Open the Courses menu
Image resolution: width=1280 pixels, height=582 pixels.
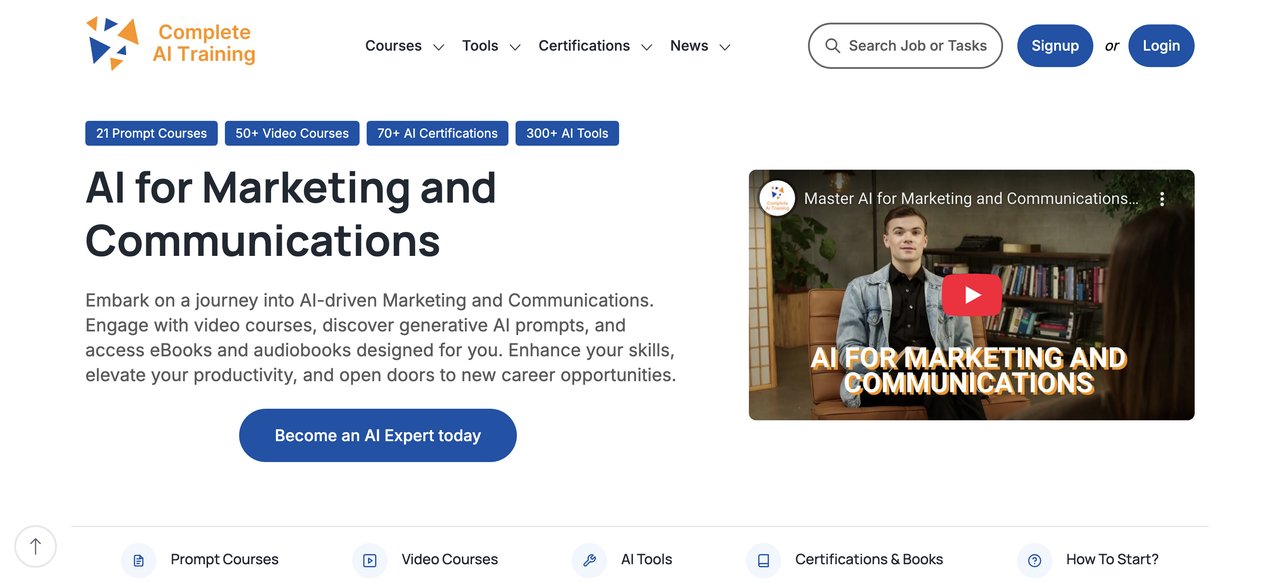[393, 46]
